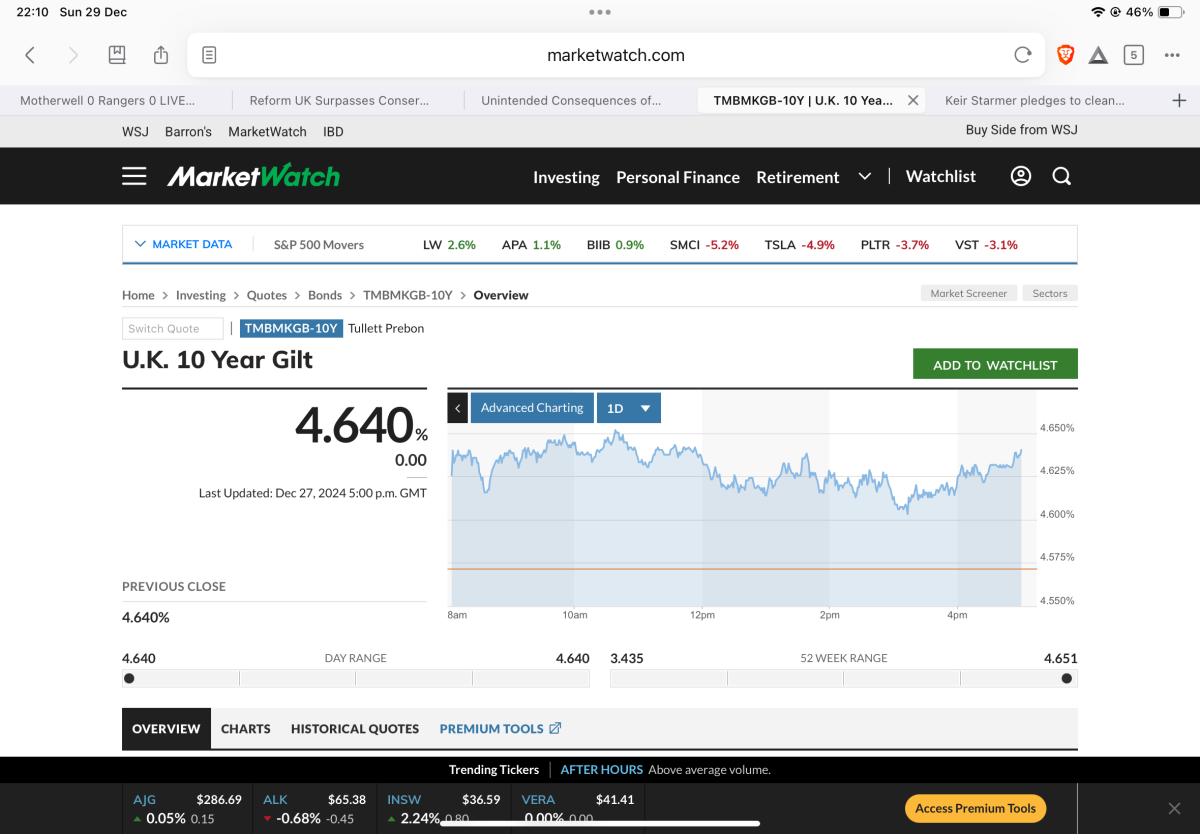Open the Charts section tab
The image size is (1200, 834).
(x=246, y=729)
